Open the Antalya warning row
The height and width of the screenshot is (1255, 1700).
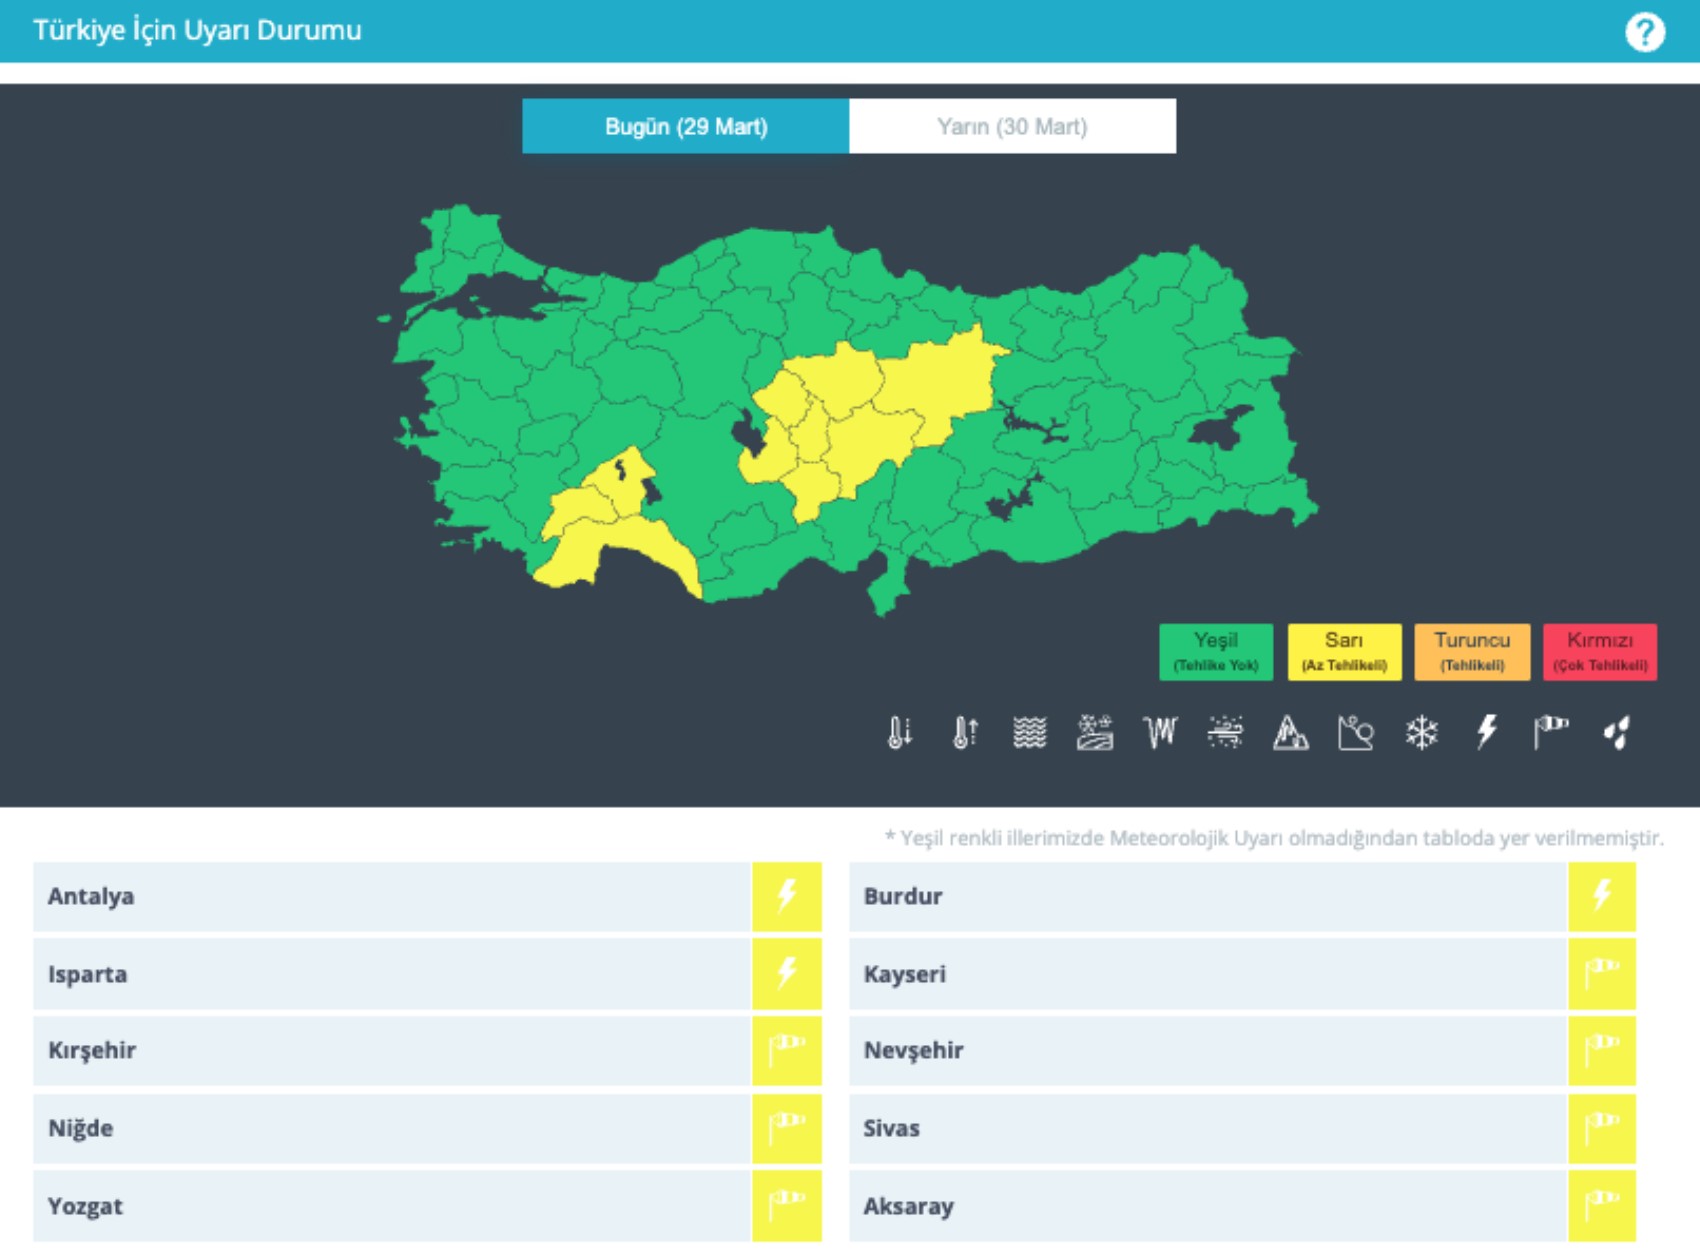pos(391,896)
